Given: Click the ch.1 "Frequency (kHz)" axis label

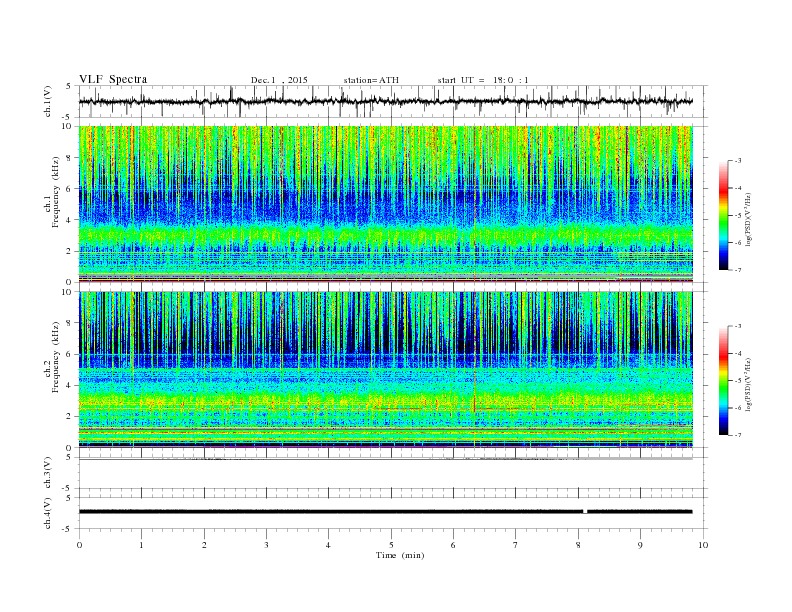Looking at the screenshot, I should pyautogui.click(x=56, y=192).
